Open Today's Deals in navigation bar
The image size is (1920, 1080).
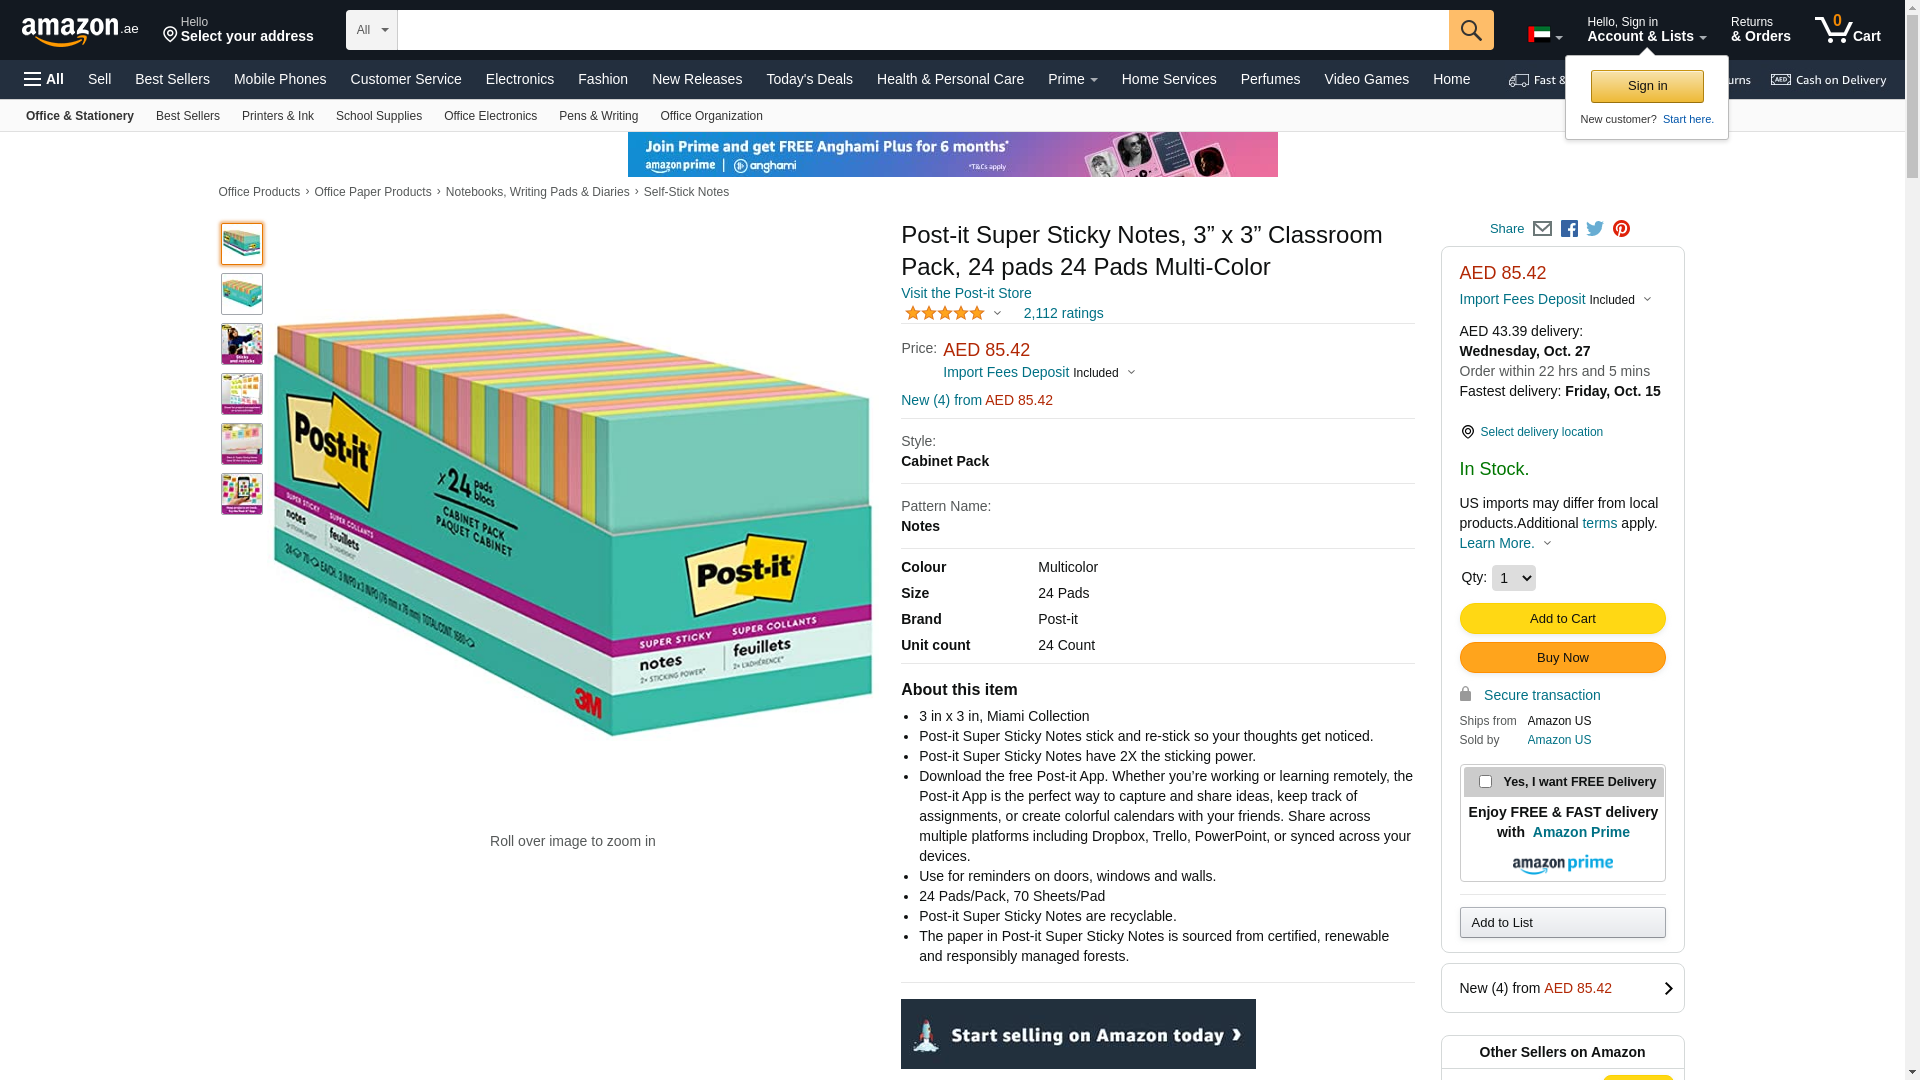tap(809, 79)
